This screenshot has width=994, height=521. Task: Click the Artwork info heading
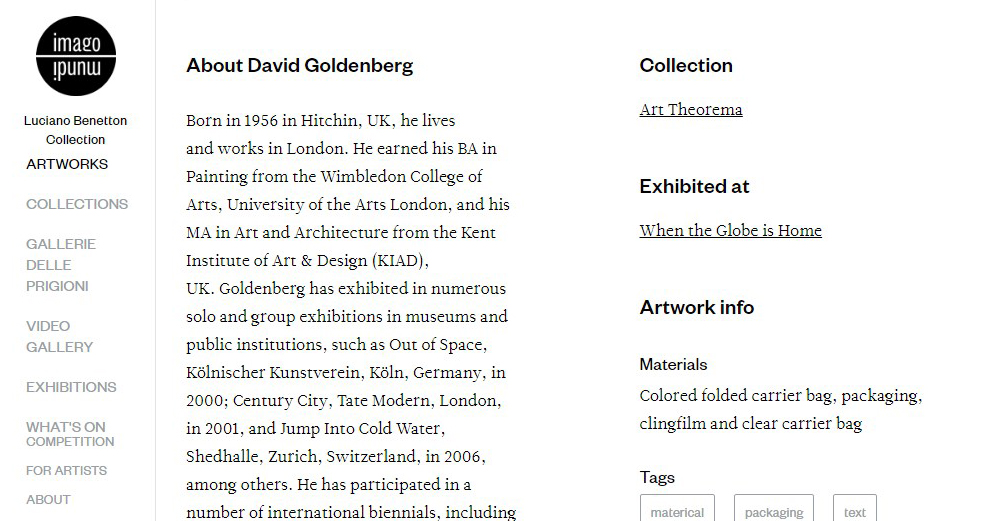tap(697, 307)
